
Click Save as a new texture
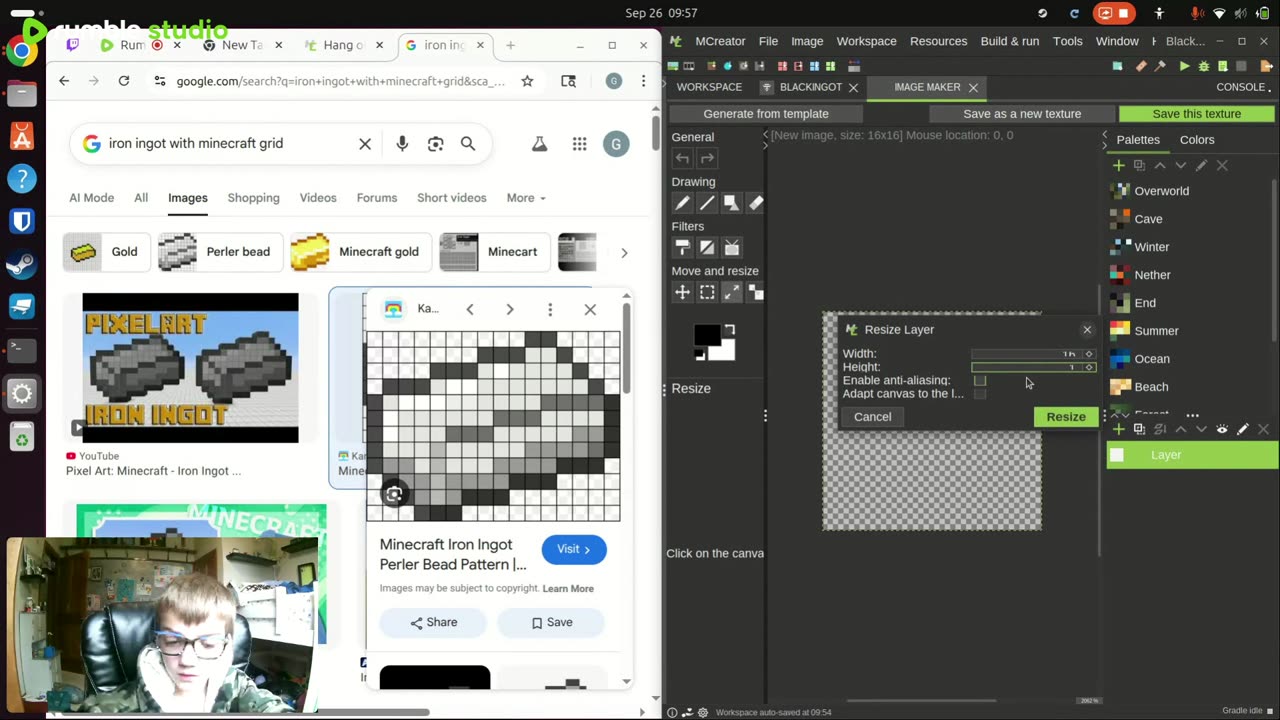click(x=1022, y=114)
